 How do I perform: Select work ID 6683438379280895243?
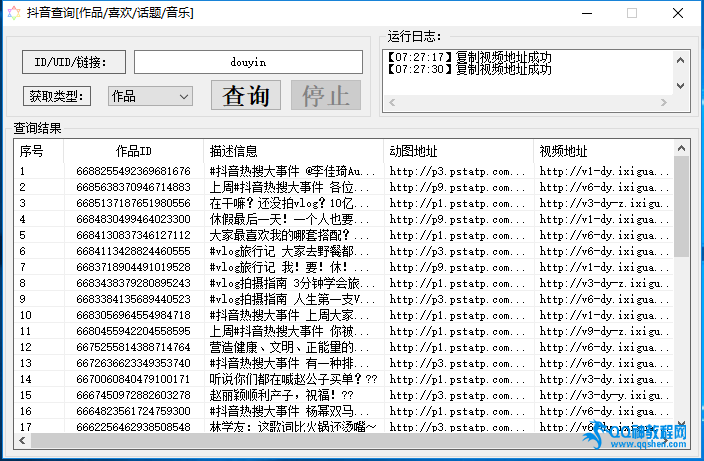pyautogui.click(x=133, y=283)
